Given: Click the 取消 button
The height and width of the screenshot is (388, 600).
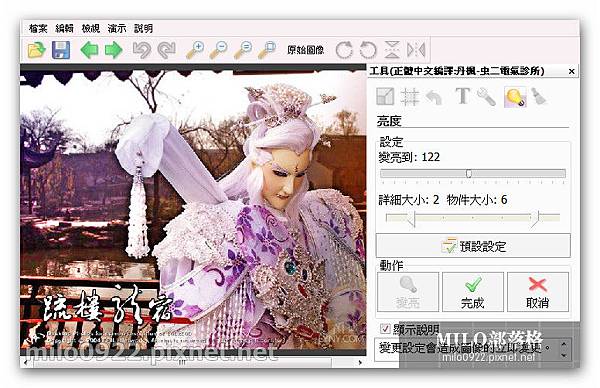Looking at the screenshot, I should click(538, 292).
